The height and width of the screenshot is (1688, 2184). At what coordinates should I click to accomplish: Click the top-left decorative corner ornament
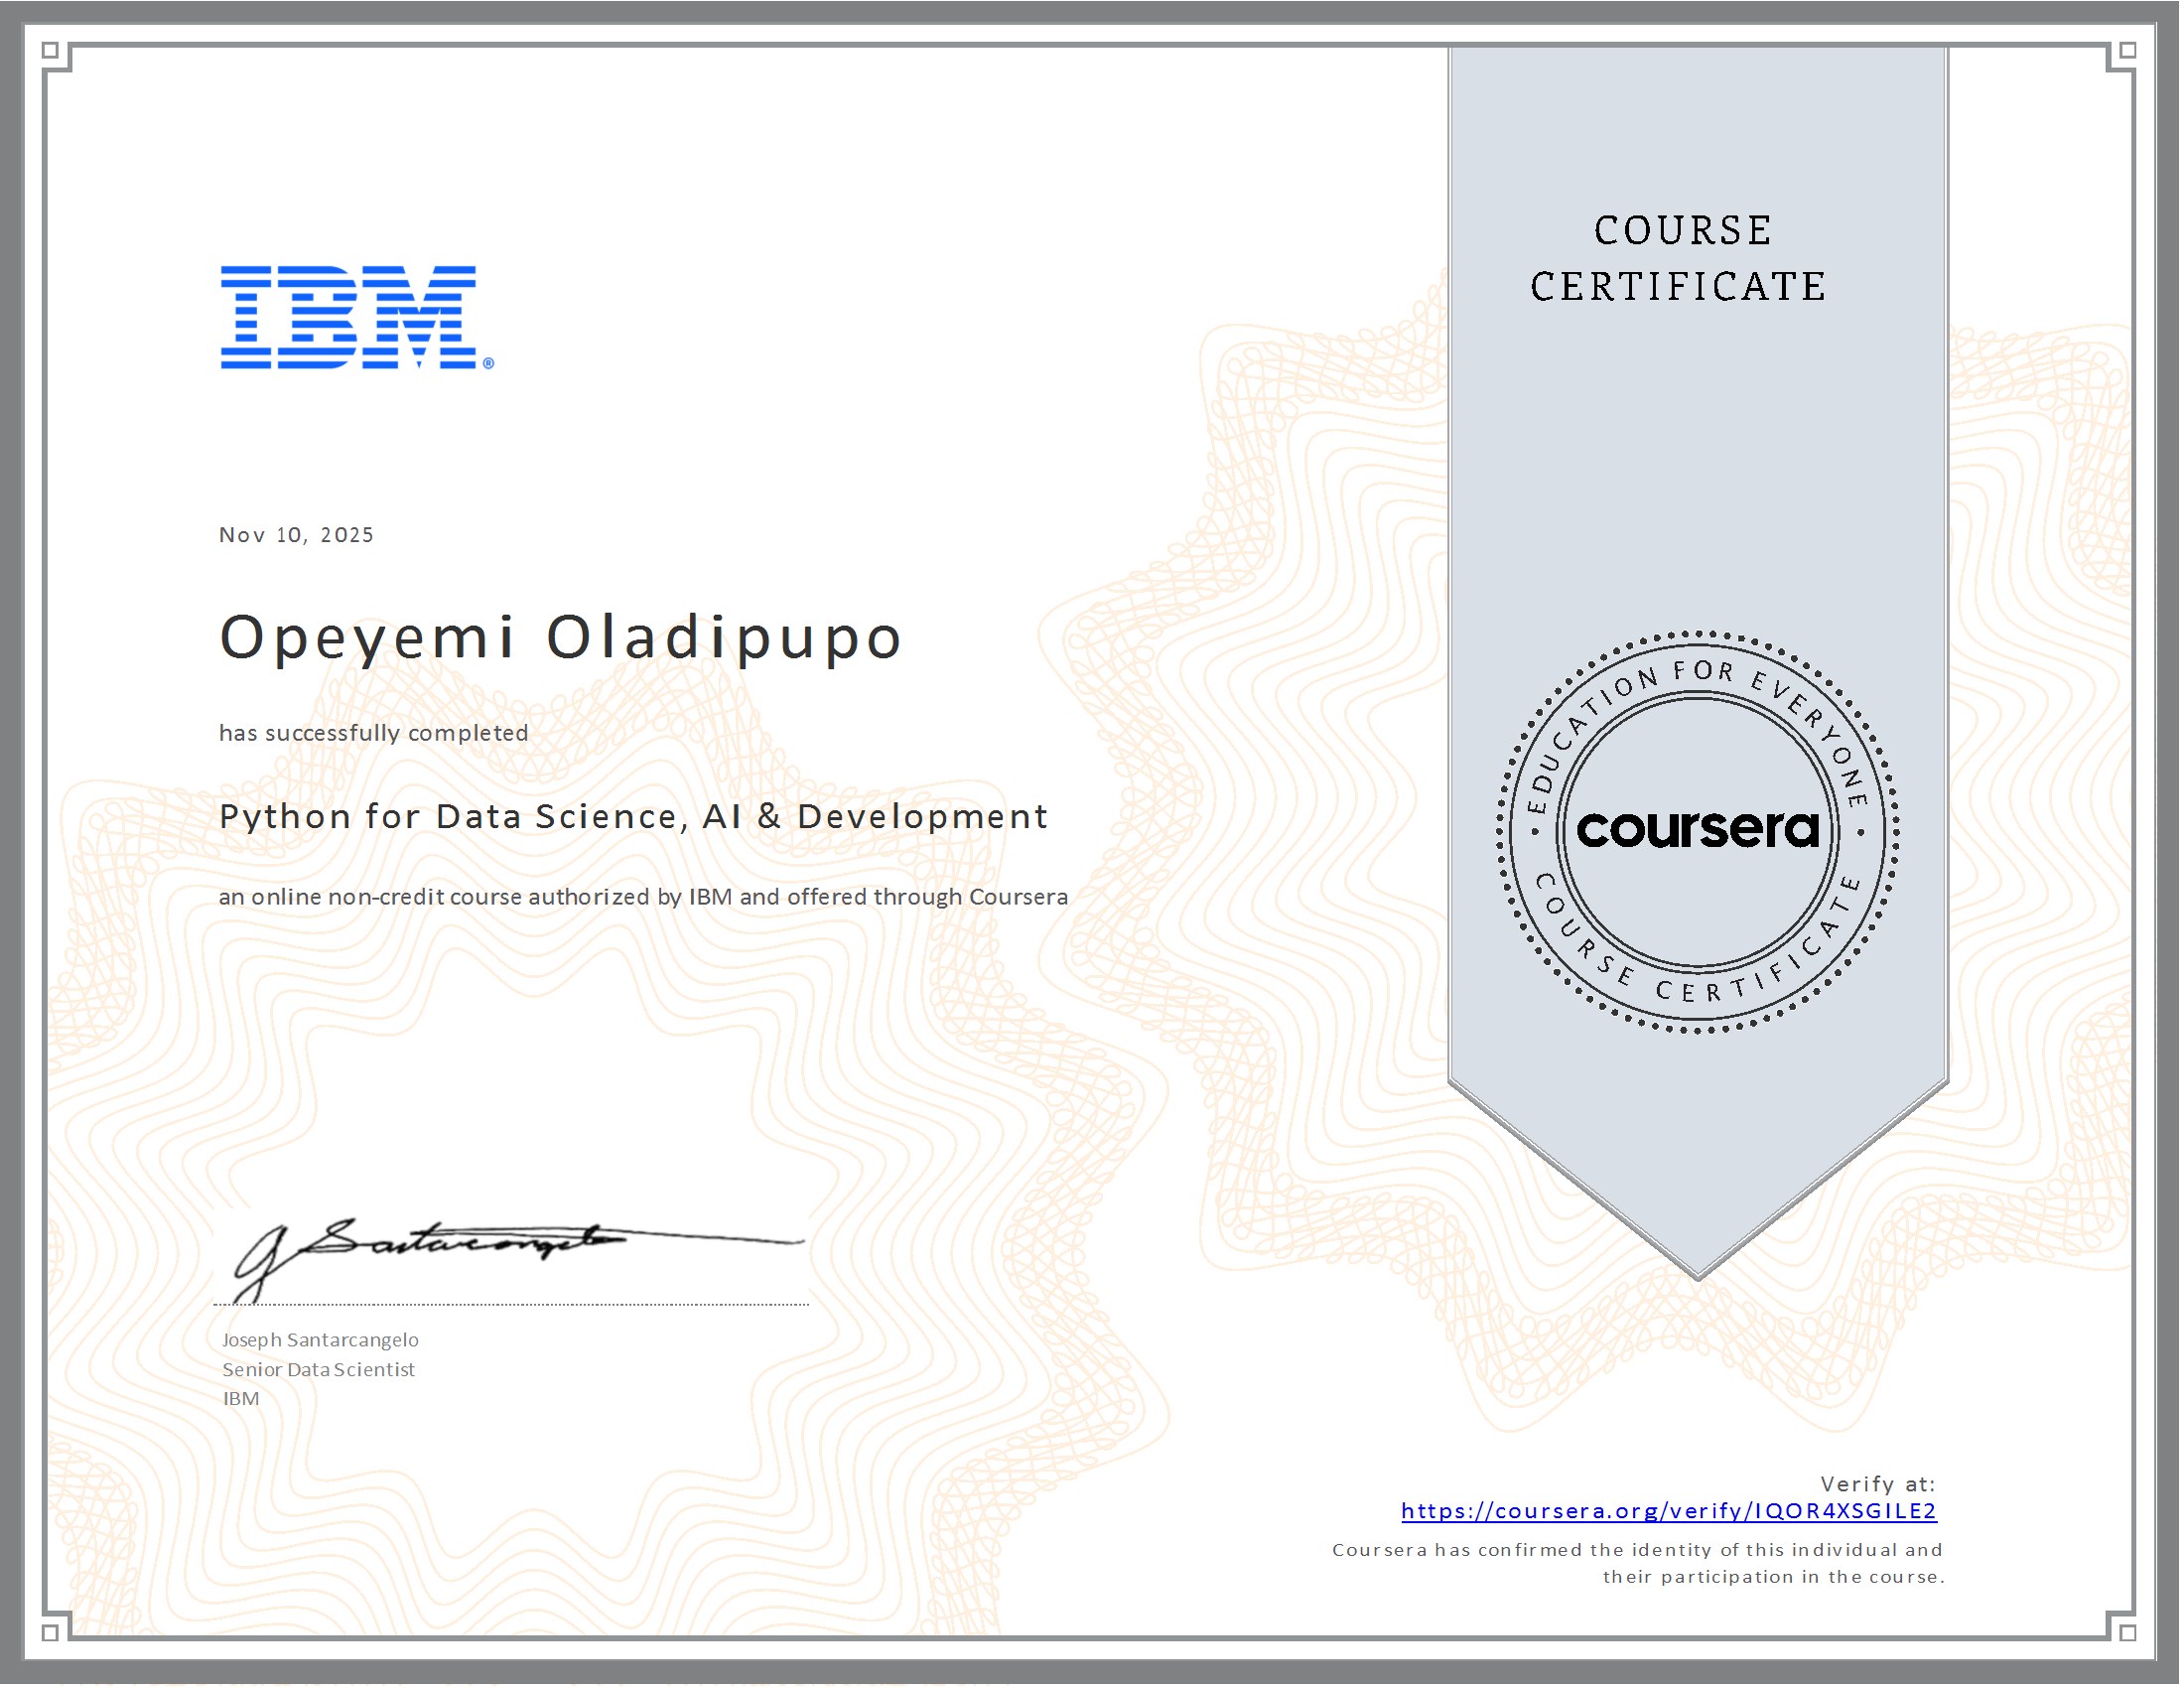(55, 52)
